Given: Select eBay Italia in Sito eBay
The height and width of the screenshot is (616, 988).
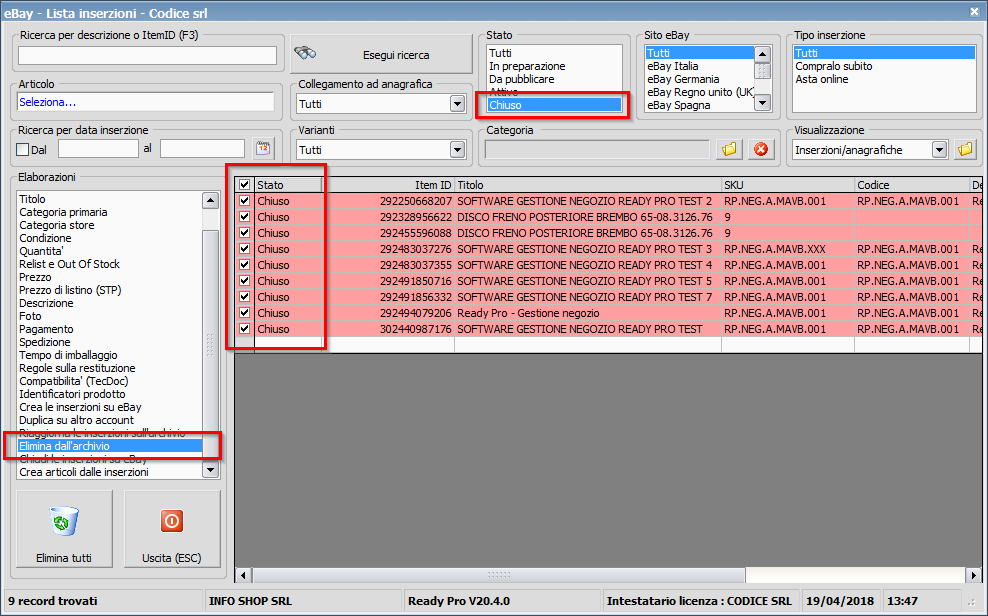Looking at the screenshot, I should pos(699,66).
